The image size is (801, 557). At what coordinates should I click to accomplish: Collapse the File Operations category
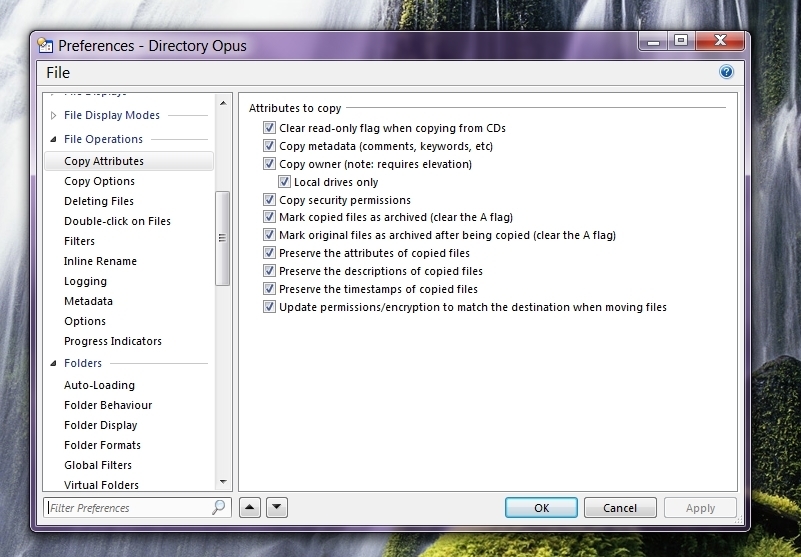pyautogui.click(x=54, y=139)
